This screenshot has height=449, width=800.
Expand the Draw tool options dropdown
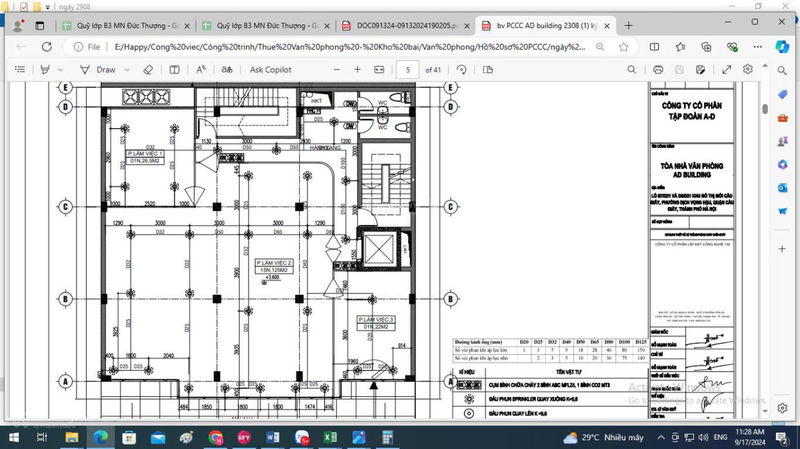127,70
